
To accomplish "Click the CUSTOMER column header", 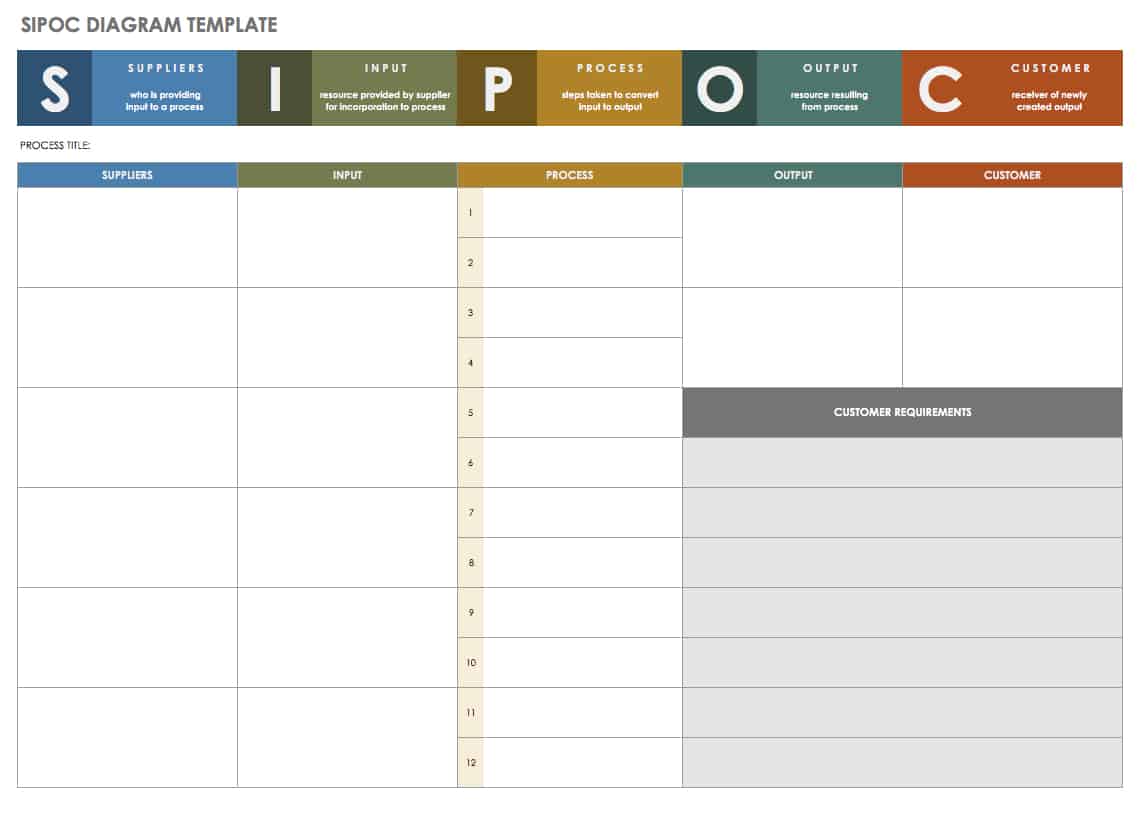I will 1012,175.
